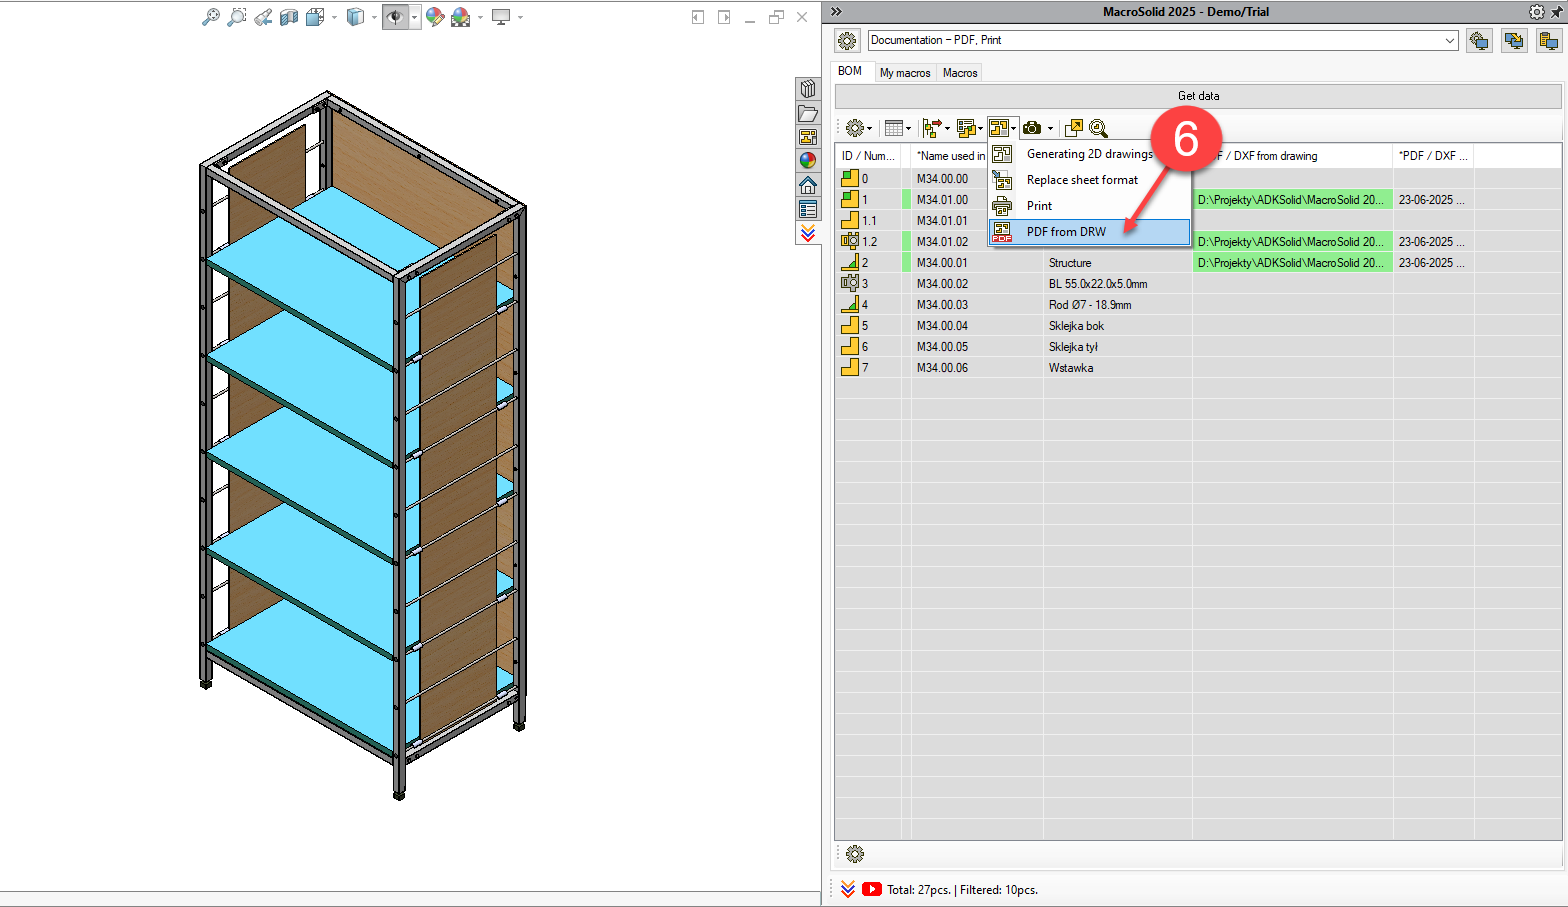Click the clipboard-with-monitor button
The height and width of the screenshot is (907, 1568).
click(x=1549, y=41)
